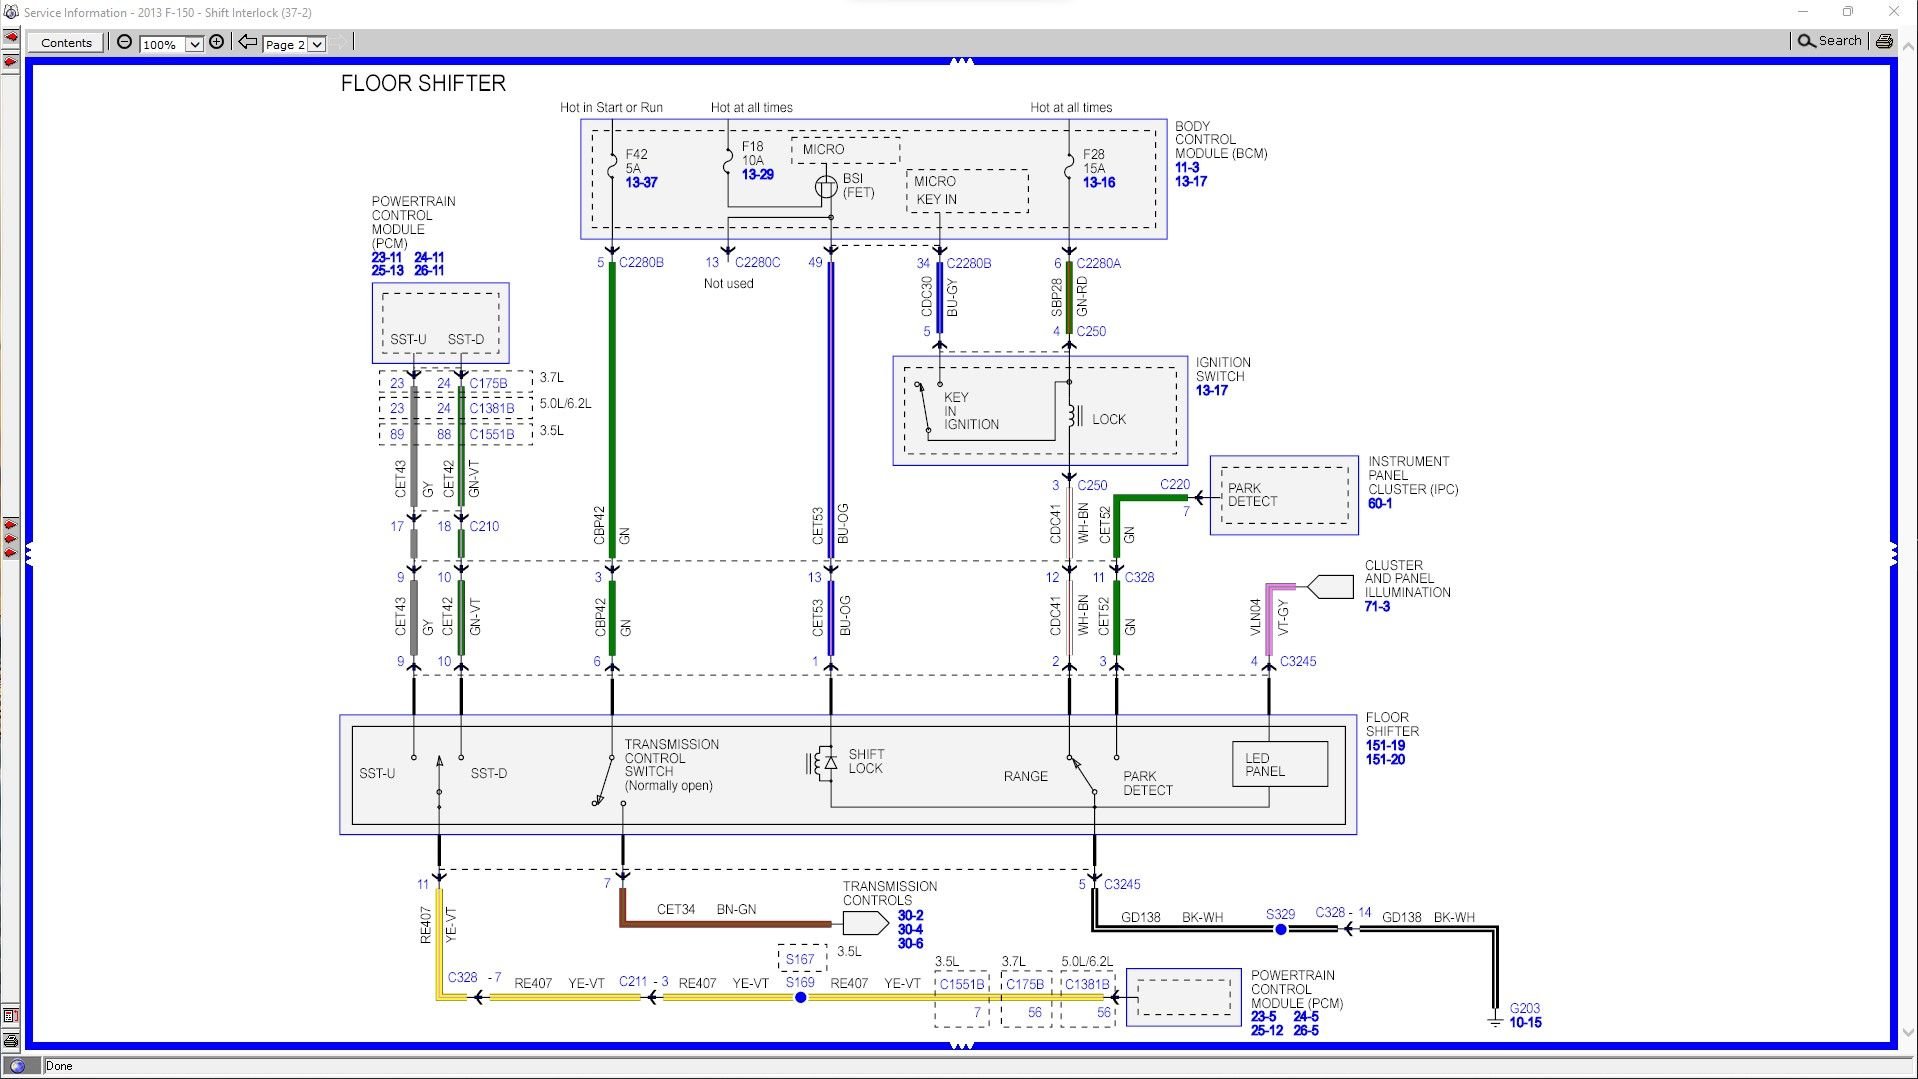Open the Page 2 selector dropdown

315,44
